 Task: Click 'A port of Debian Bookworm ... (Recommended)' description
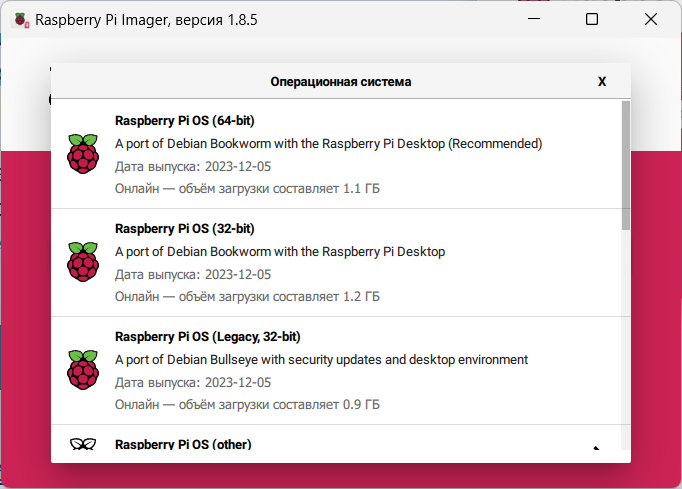point(328,144)
